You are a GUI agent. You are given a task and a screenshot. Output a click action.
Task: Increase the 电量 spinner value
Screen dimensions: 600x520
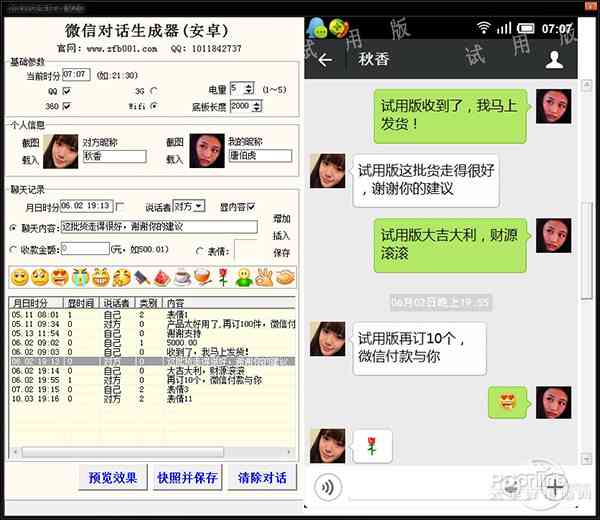[x=249, y=85]
